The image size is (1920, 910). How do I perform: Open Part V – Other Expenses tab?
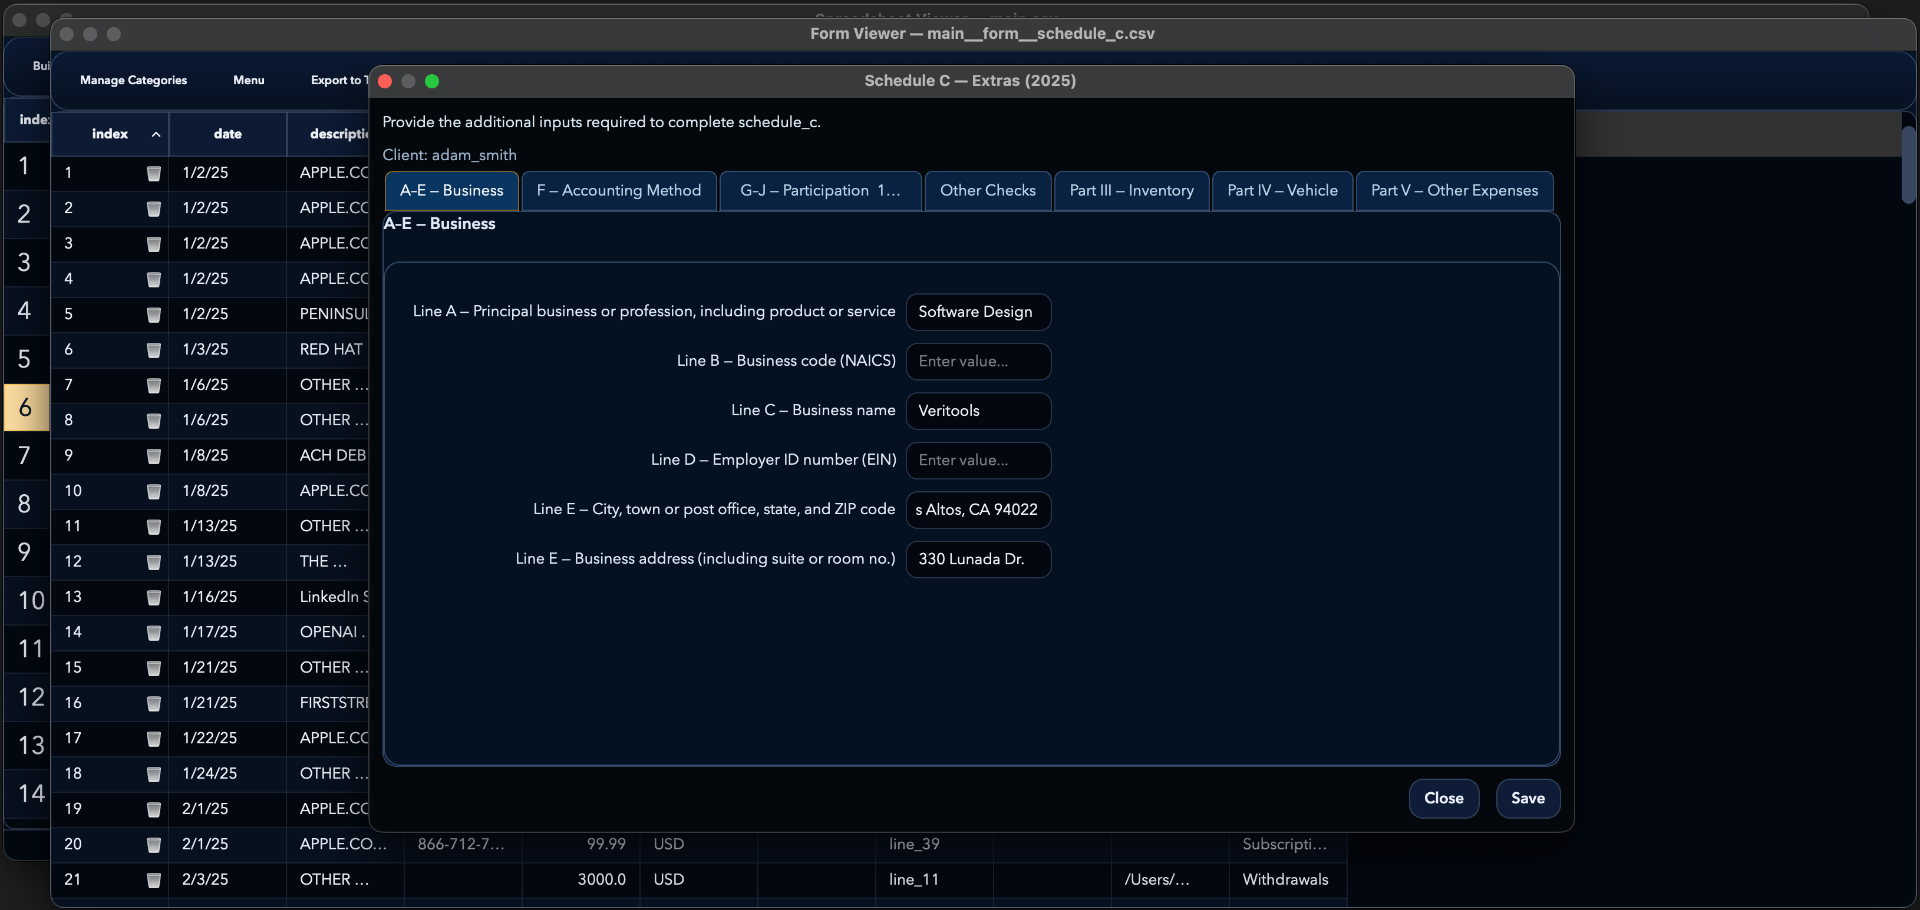[x=1455, y=190]
